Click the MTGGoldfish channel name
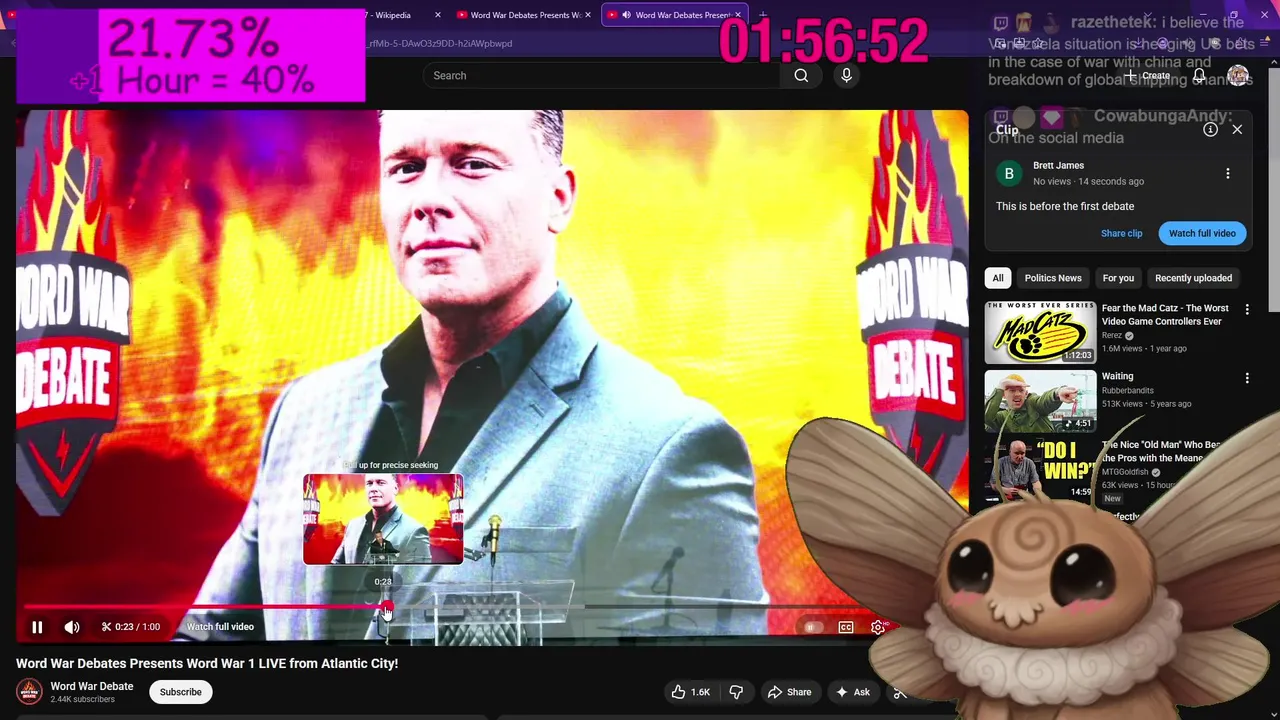Image resolution: width=1280 pixels, height=720 pixels. pos(1125,472)
